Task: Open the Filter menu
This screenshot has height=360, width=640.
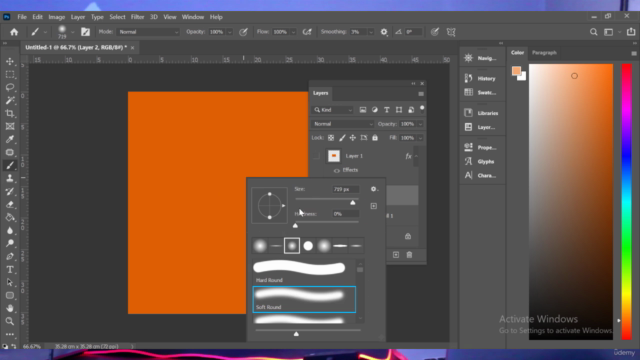Action: tap(137, 17)
